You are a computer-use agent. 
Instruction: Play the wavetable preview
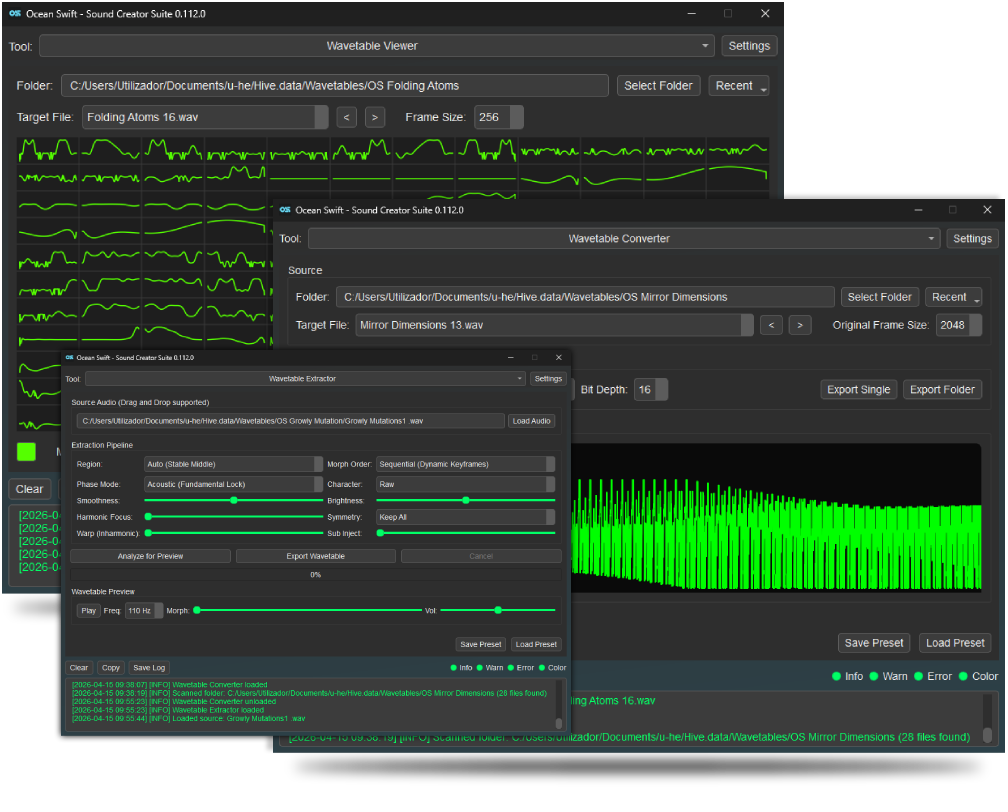tap(89, 610)
